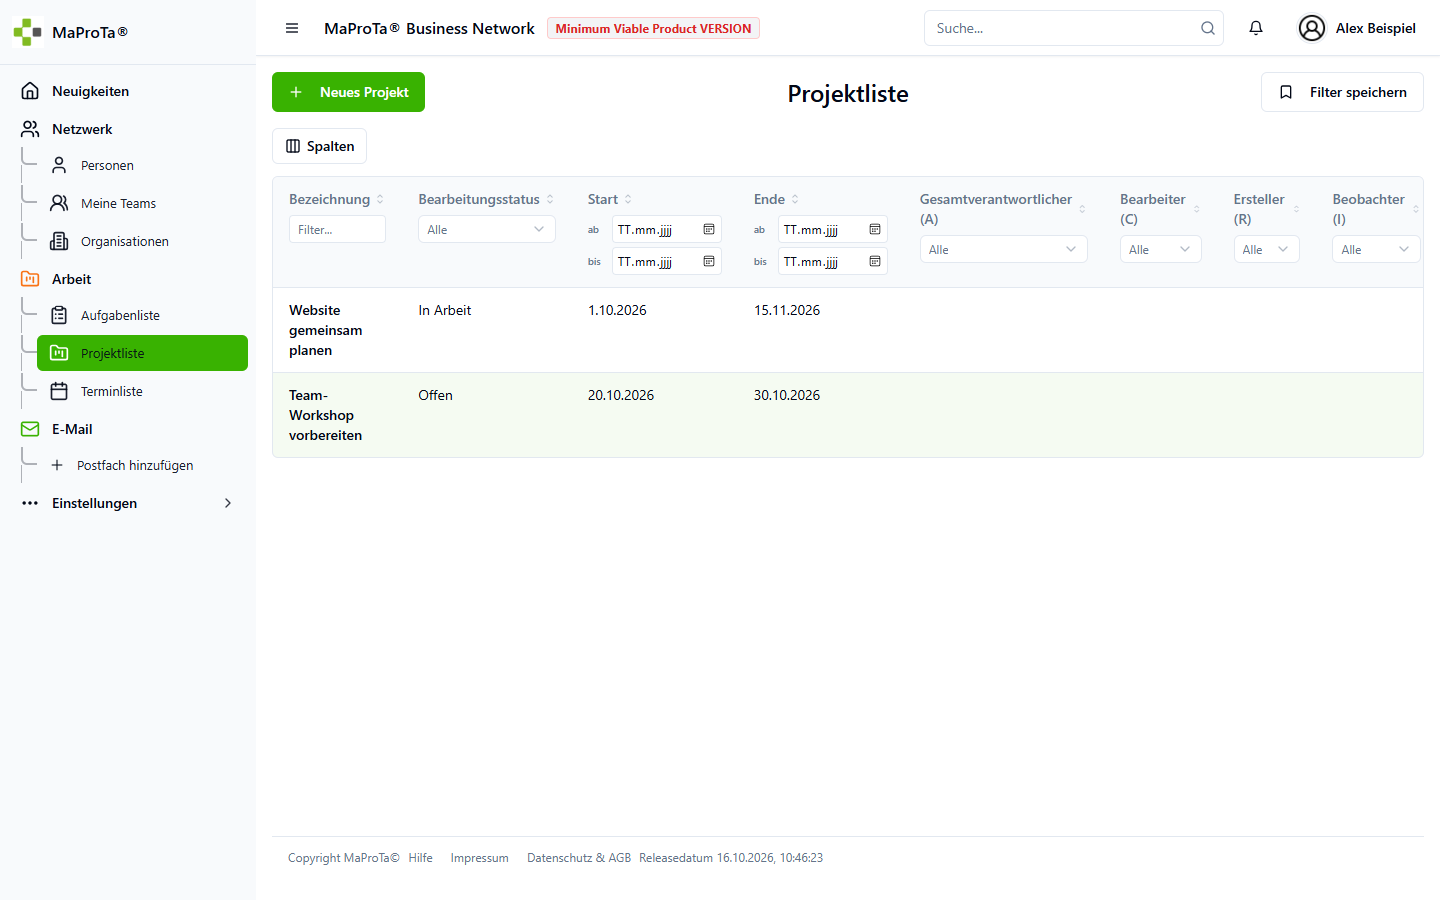Expand the Einstellungen menu chevron
The width and height of the screenshot is (1440, 900).
(228, 503)
